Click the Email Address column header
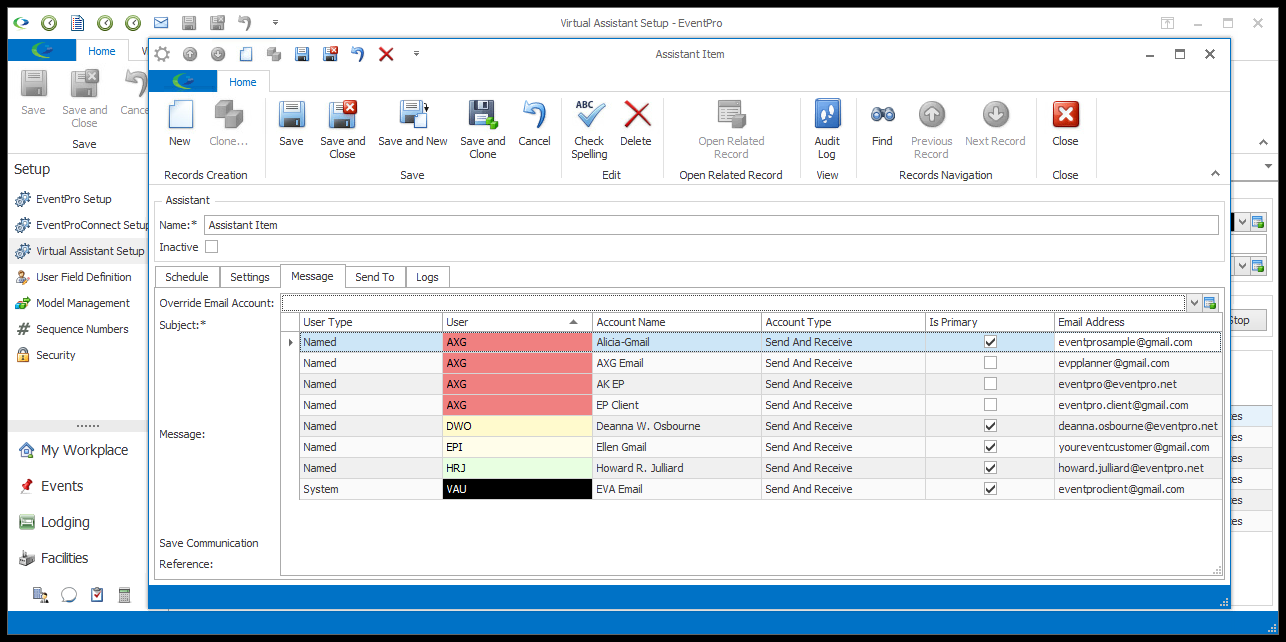The image size is (1286, 642). (x=1138, y=322)
